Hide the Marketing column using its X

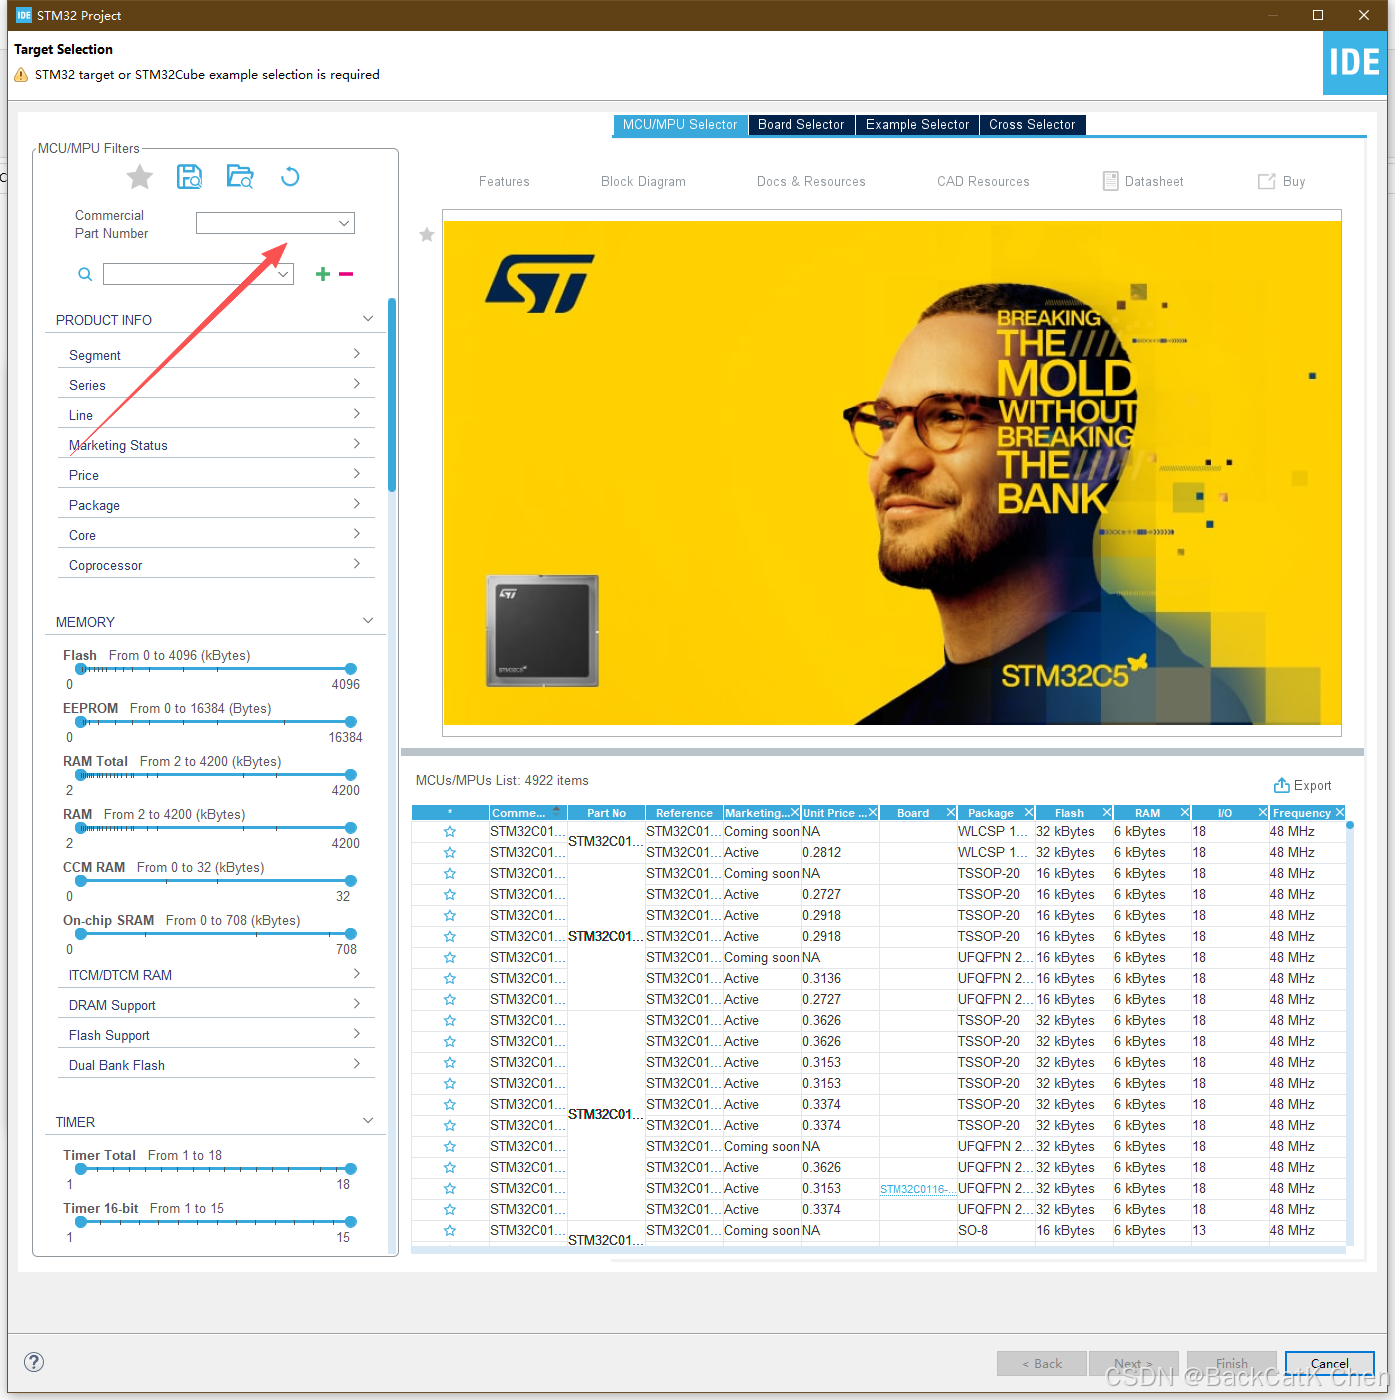(x=795, y=813)
